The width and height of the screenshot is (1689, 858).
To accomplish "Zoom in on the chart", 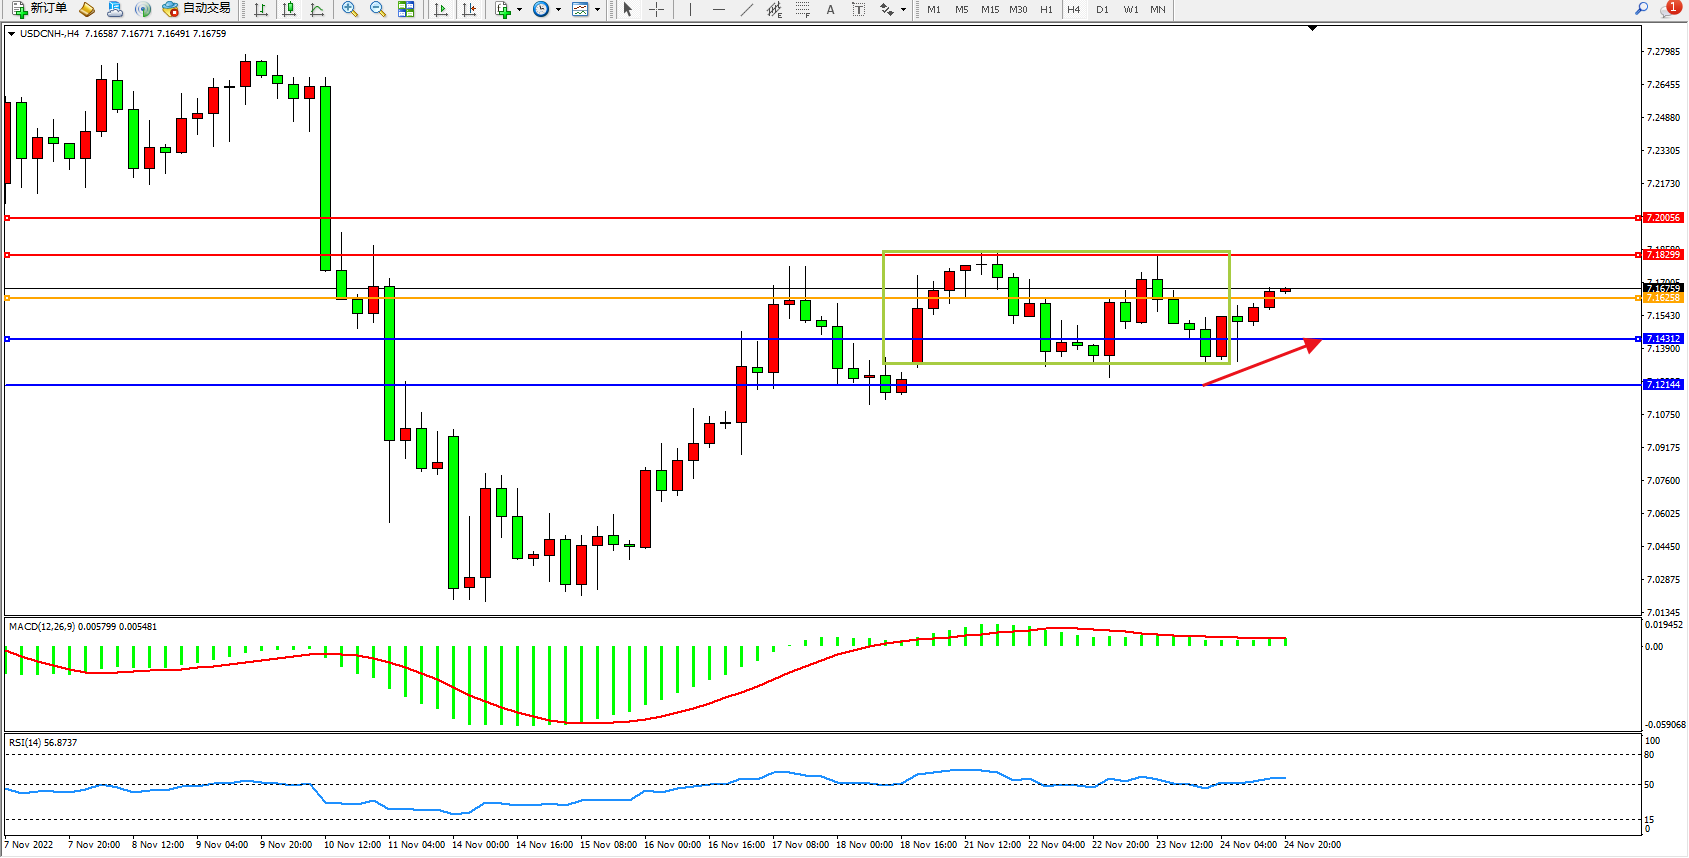I will (x=350, y=9).
